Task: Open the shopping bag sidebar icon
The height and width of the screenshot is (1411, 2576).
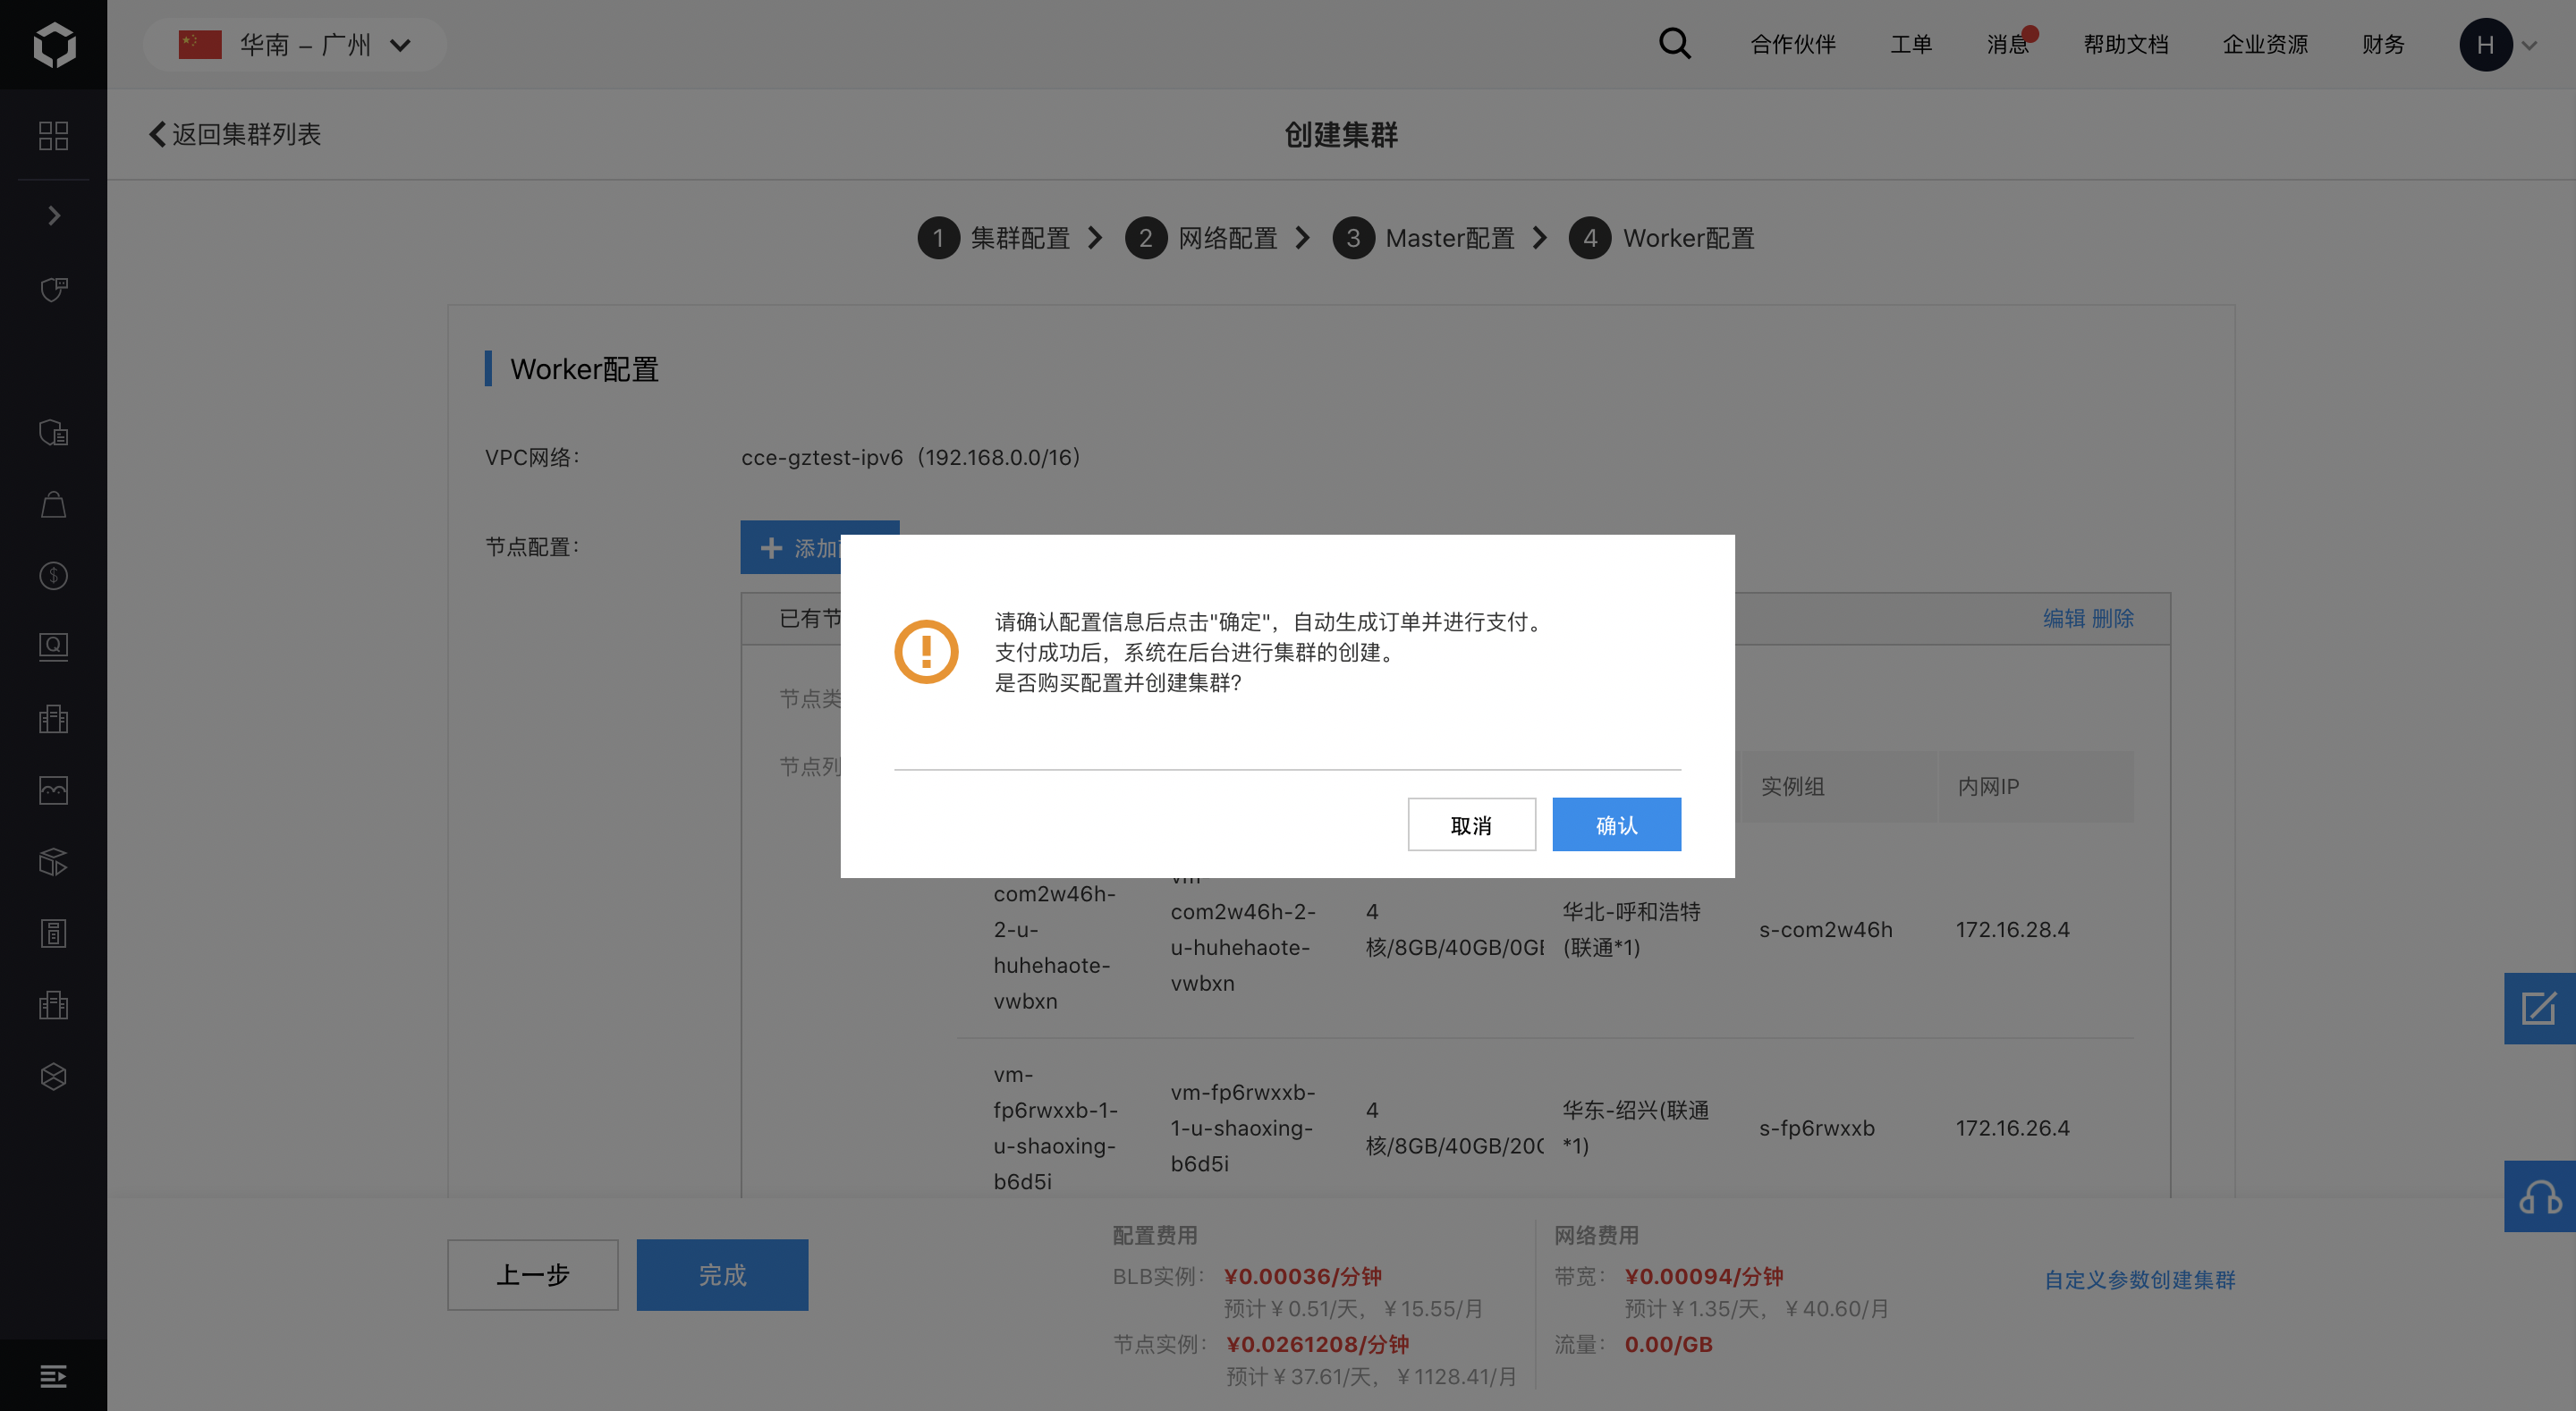Action: (54, 504)
